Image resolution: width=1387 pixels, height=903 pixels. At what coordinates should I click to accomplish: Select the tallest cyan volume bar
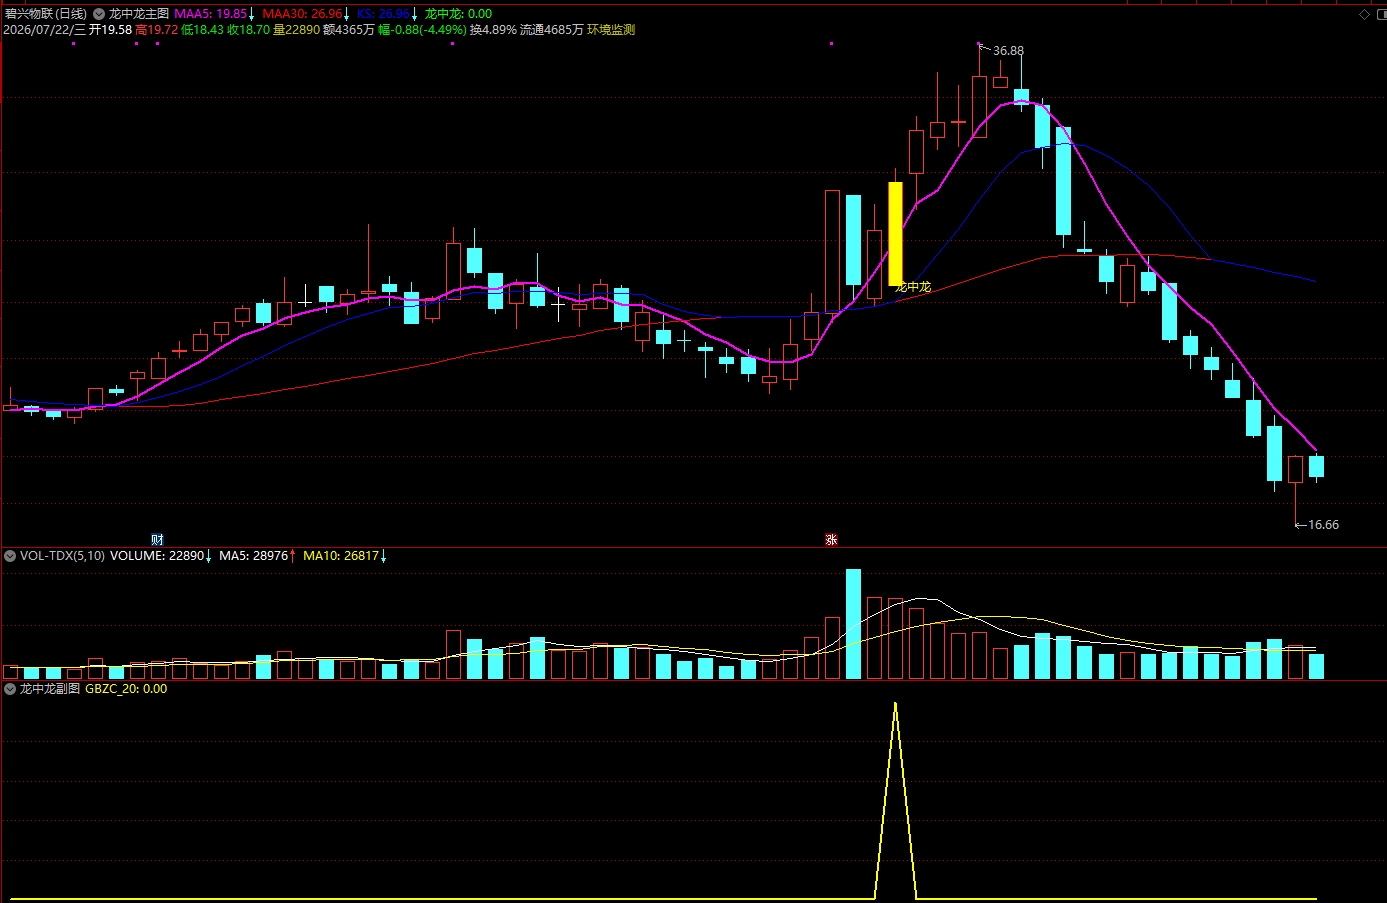[853, 624]
